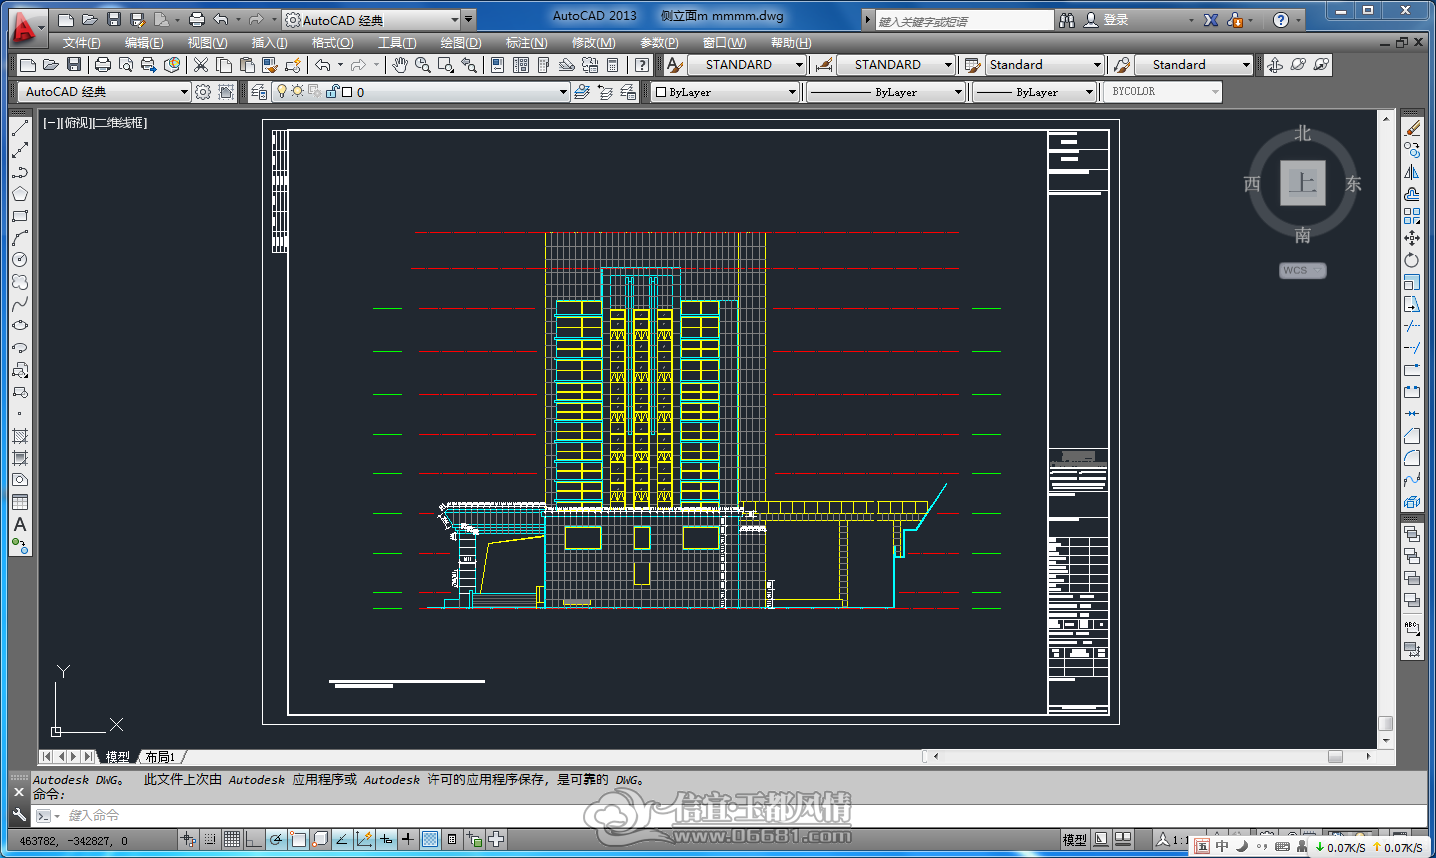Toggle Polar Tracking in the status bar

276,840
